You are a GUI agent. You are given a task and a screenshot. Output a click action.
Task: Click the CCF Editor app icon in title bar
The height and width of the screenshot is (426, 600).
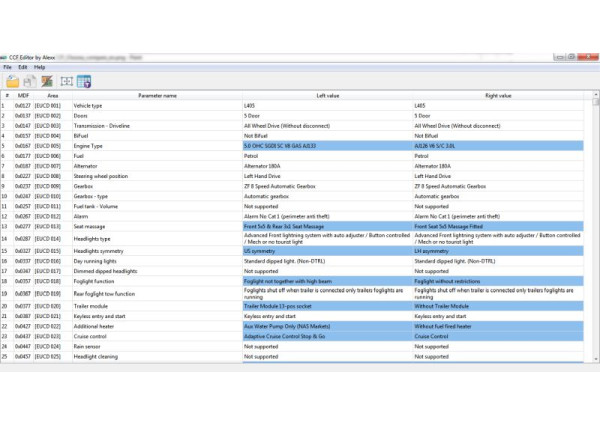pos(7,57)
